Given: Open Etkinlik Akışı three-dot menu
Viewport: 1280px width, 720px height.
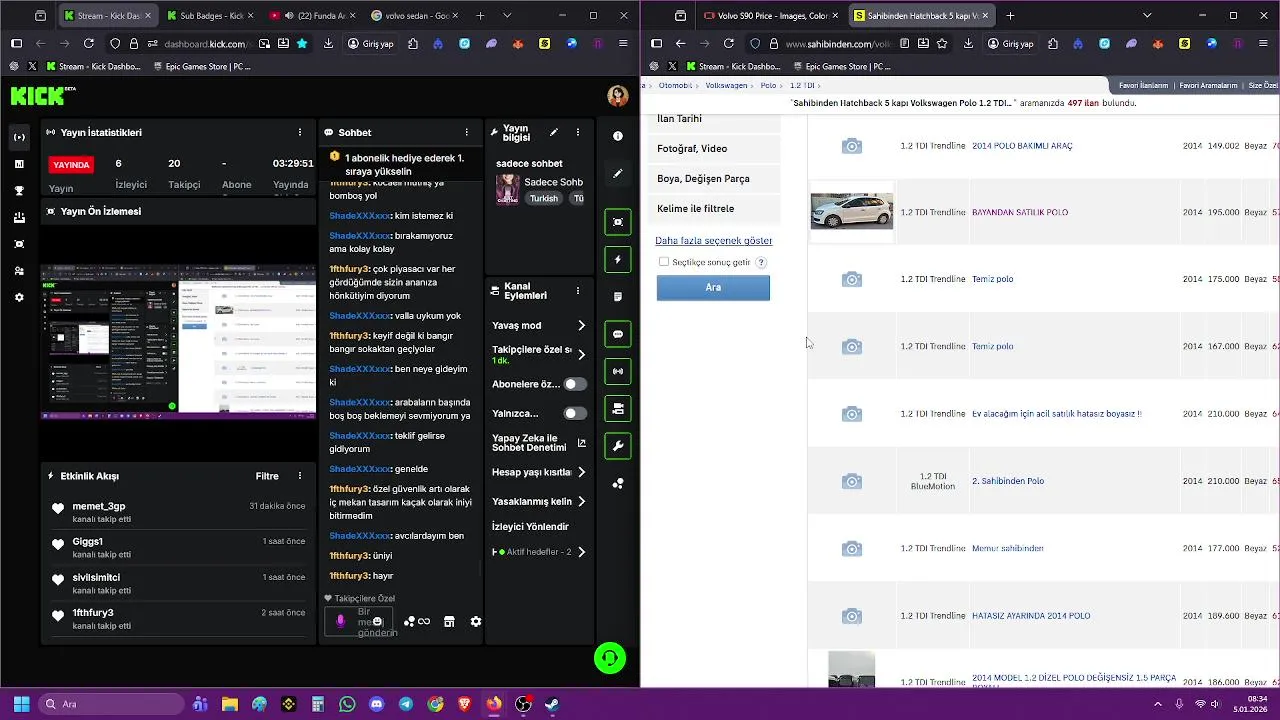Looking at the screenshot, I should click(x=300, y=476).
